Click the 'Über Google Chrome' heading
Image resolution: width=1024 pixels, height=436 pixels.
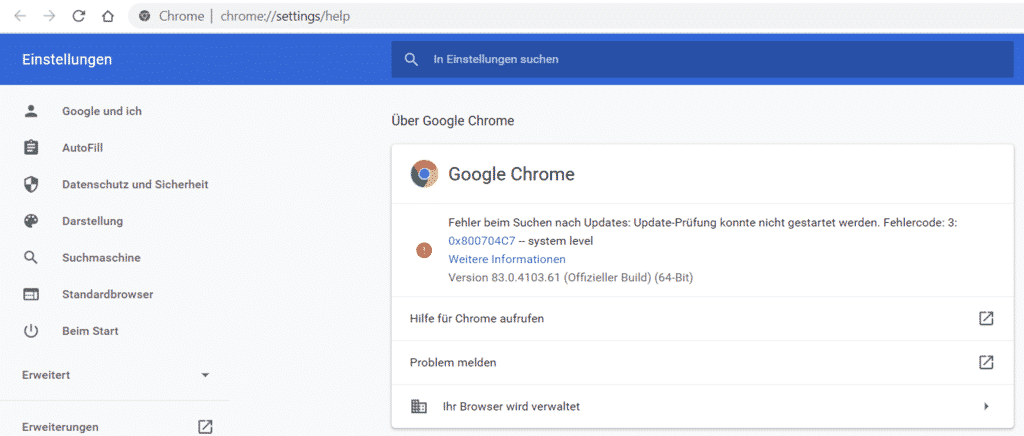click(453, 121)
